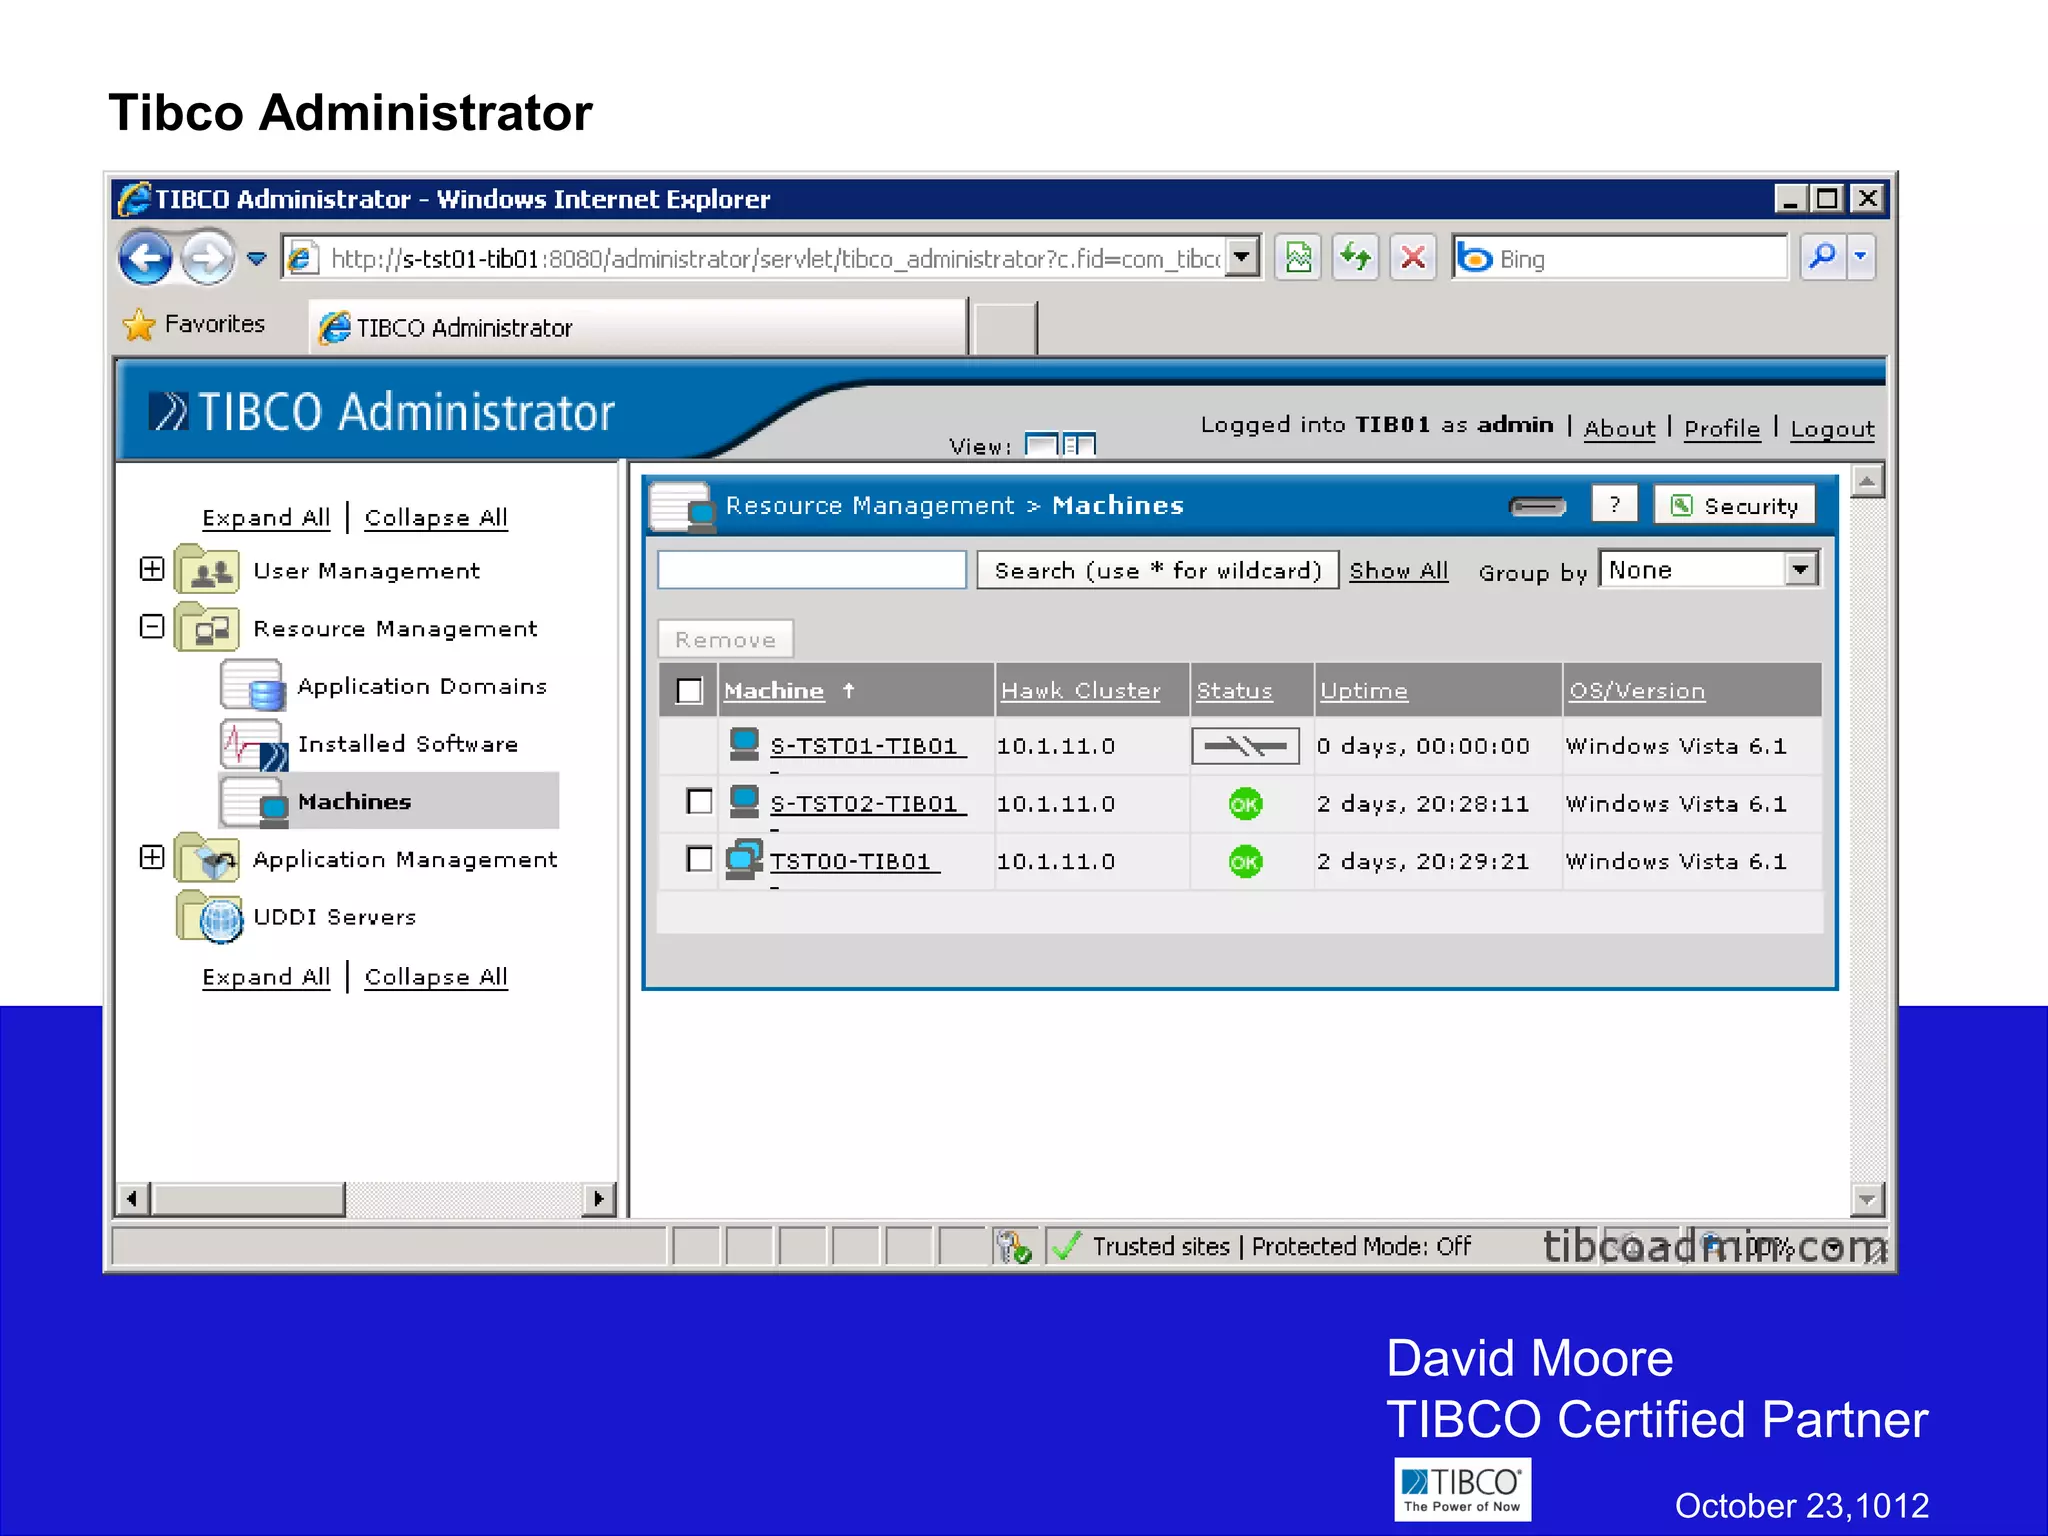Open the Group by None dropdown
2048x1536 pixels.
pyautogui.click(x=1709, y=569)
